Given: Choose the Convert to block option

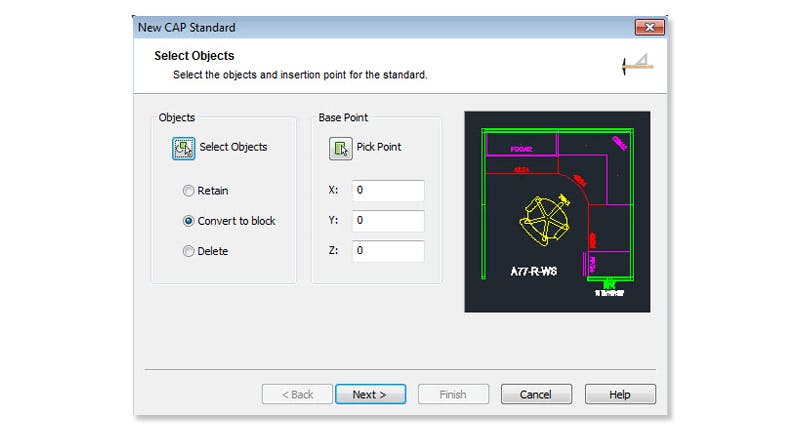Looking at the screenshot, I should pos(188,221).
